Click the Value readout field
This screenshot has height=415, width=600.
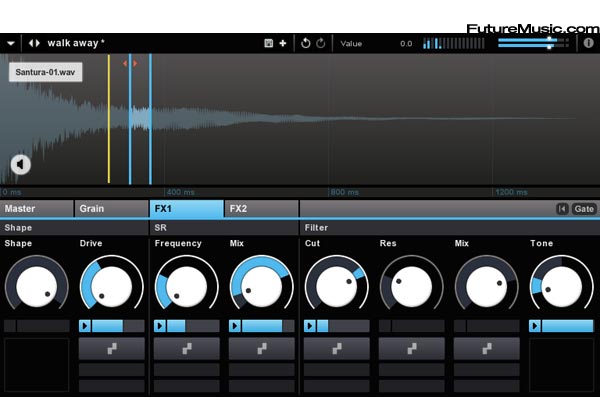click(x=376, y=44)
